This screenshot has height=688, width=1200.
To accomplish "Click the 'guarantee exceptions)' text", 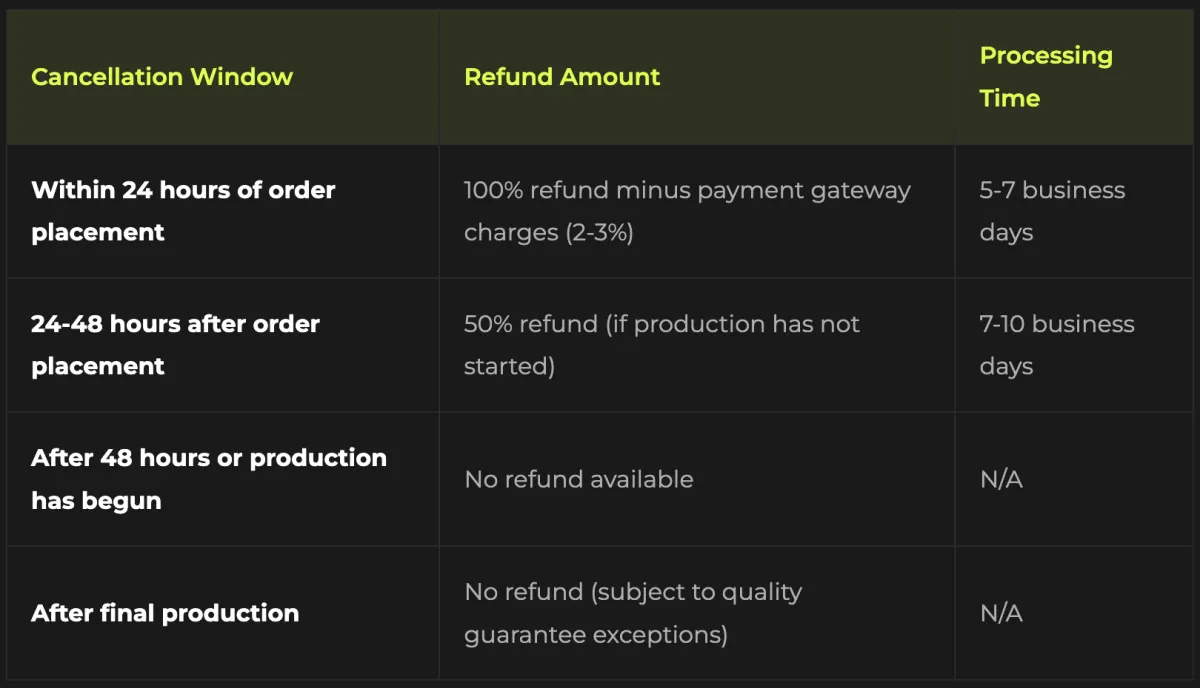I will [595, 634].
